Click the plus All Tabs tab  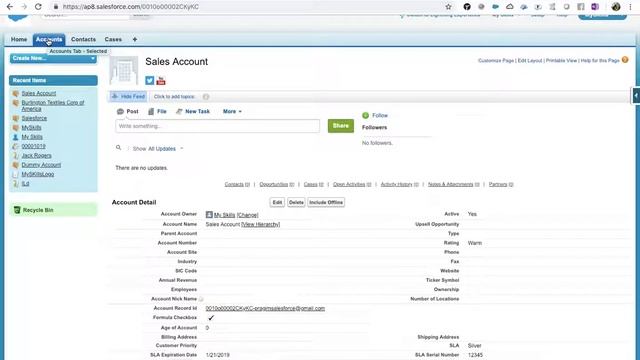135,40
